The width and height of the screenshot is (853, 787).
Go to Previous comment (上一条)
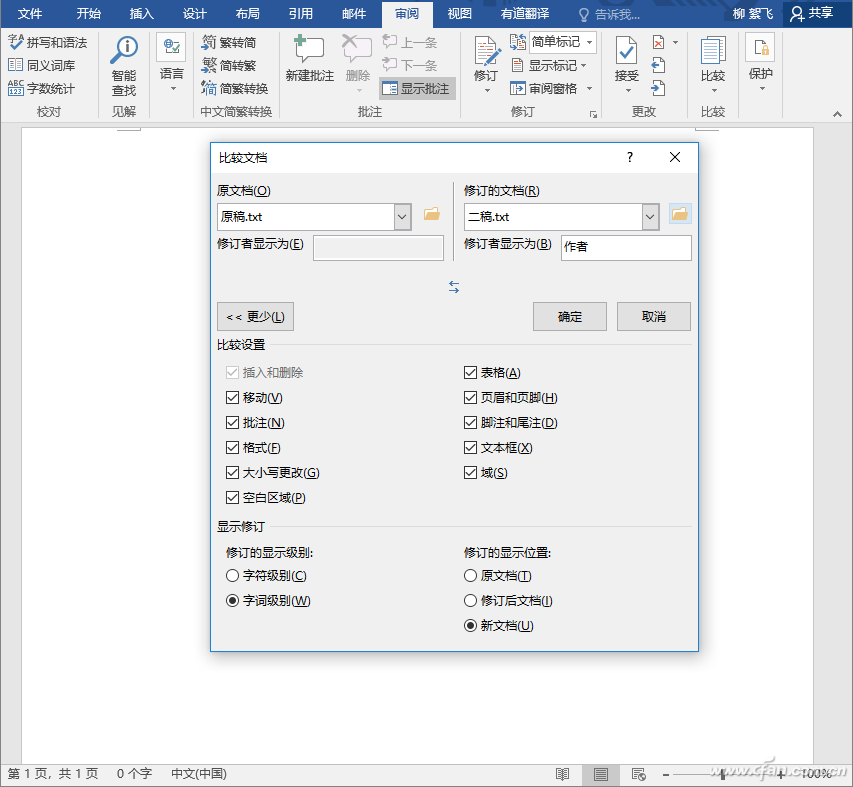tap(410, 42)
